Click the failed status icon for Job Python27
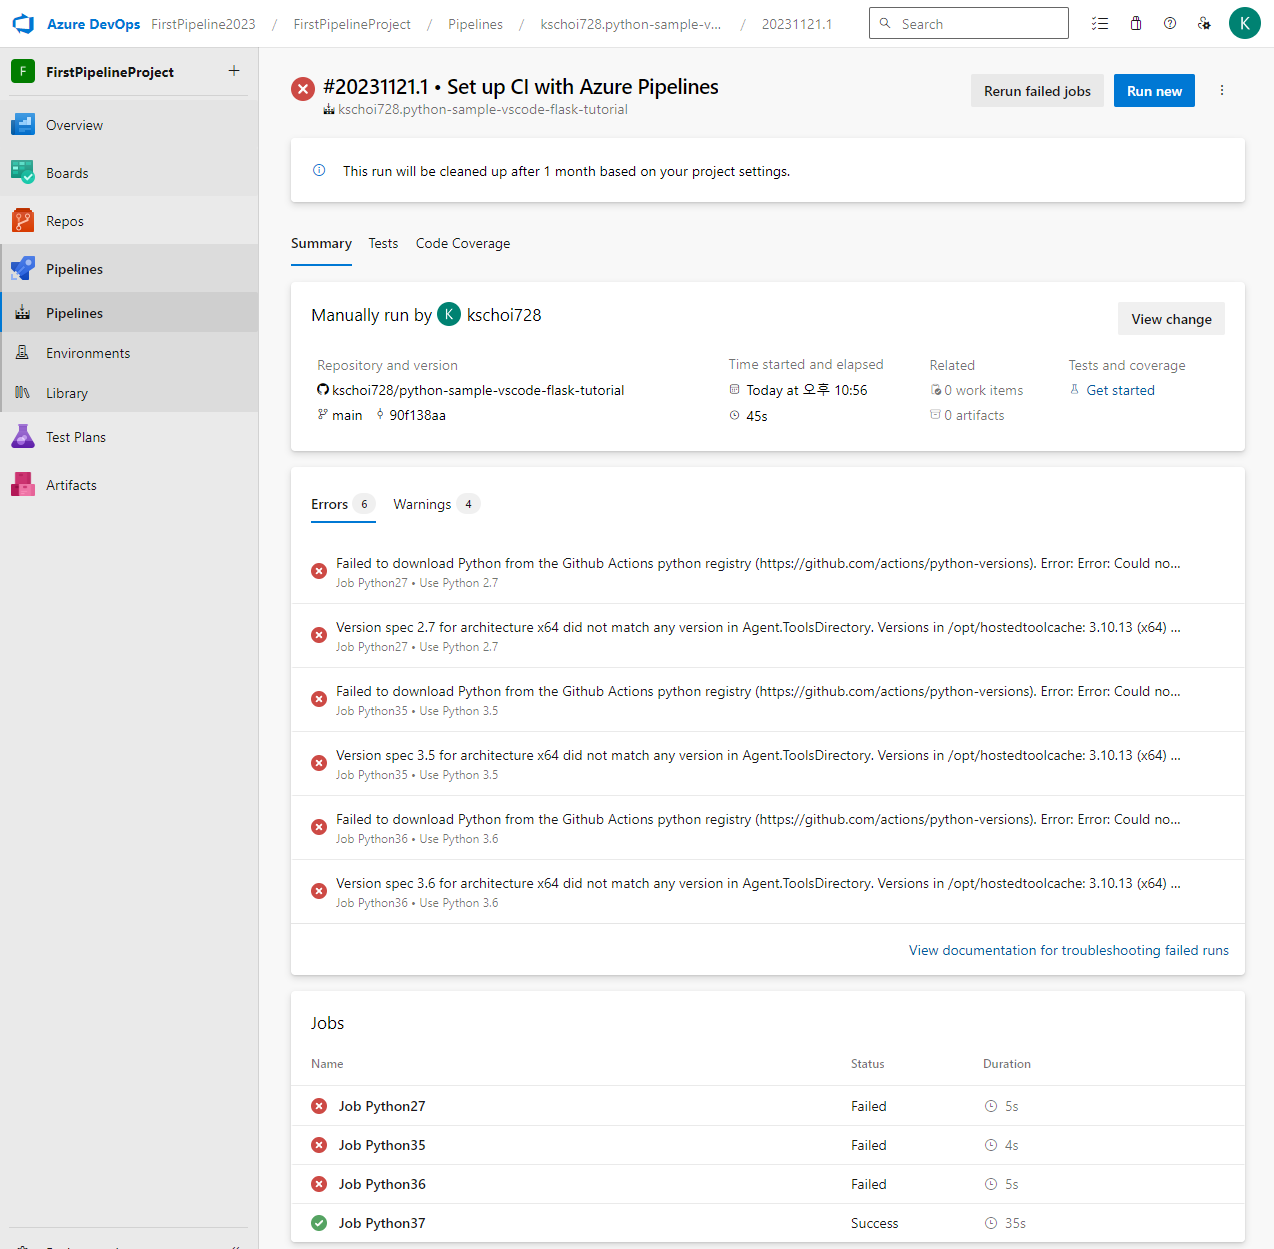This screenshot has width=1274, height=1249. pos(319,1106)
